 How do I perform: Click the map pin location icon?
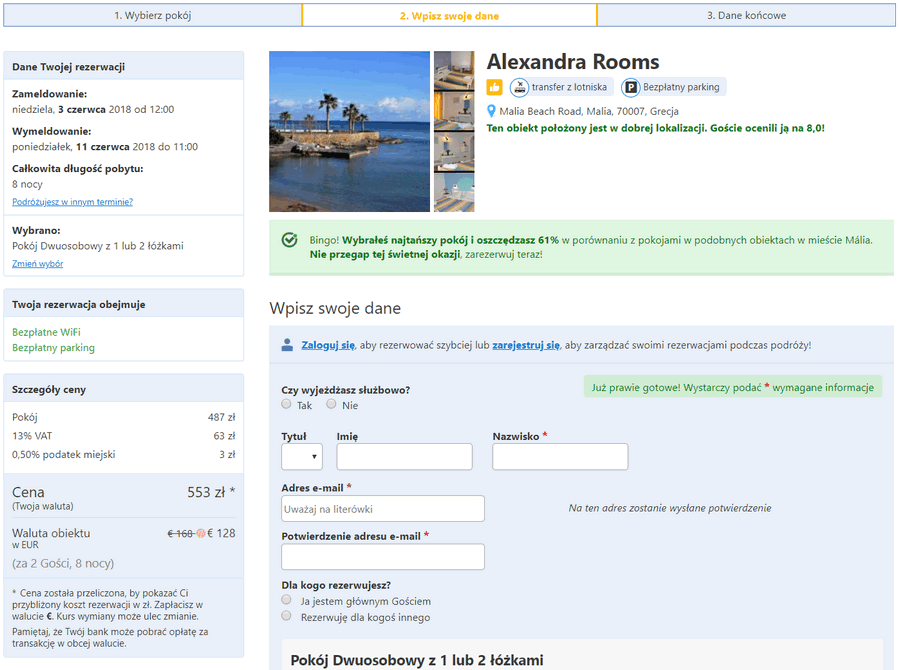[x=491, y=111]
